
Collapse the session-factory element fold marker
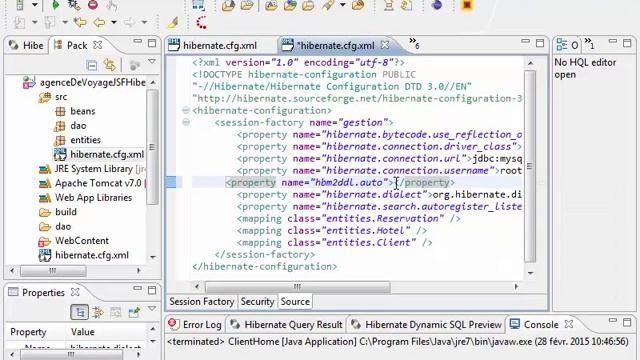[x=186, y=122]
